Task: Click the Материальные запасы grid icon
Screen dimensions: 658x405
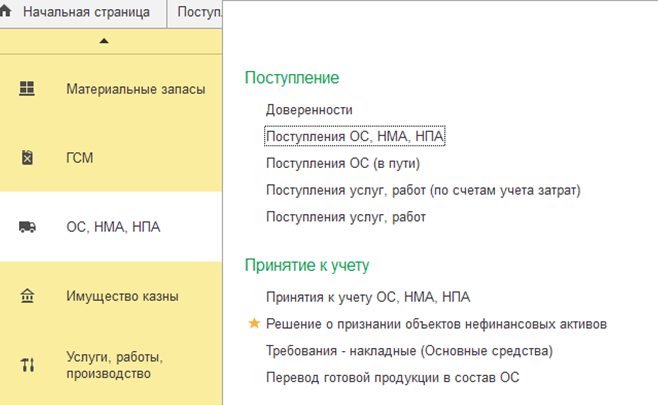Action: (27, 89)
